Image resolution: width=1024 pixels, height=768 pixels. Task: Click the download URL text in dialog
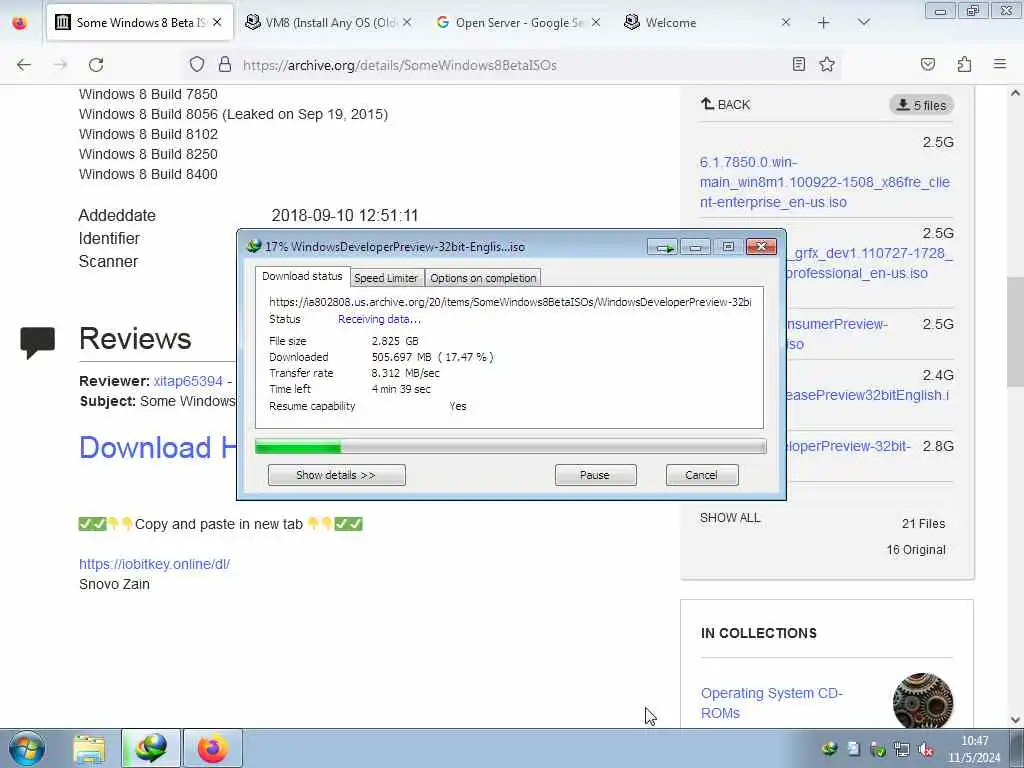click(510, 302)
